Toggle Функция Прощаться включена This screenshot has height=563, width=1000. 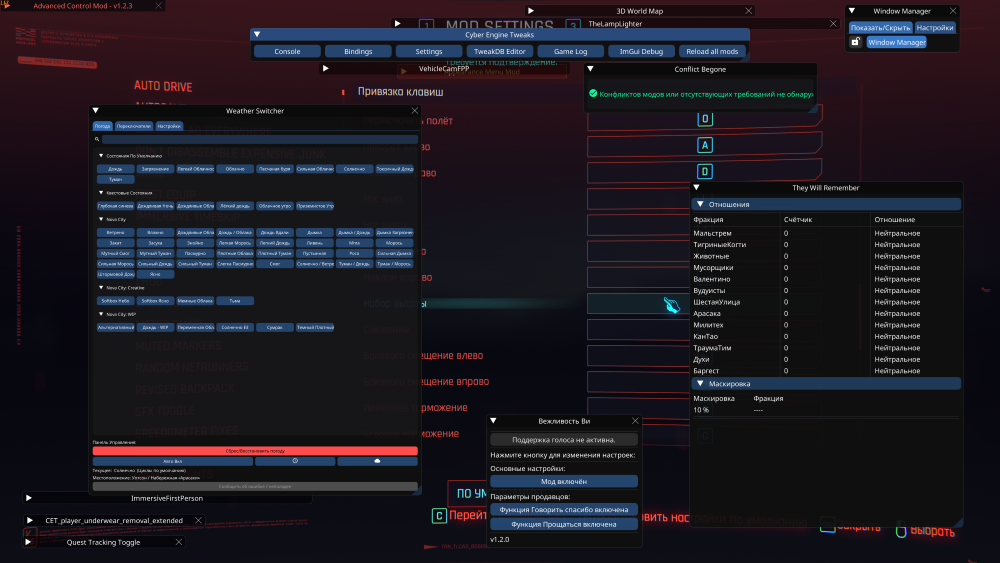(564, 524)
